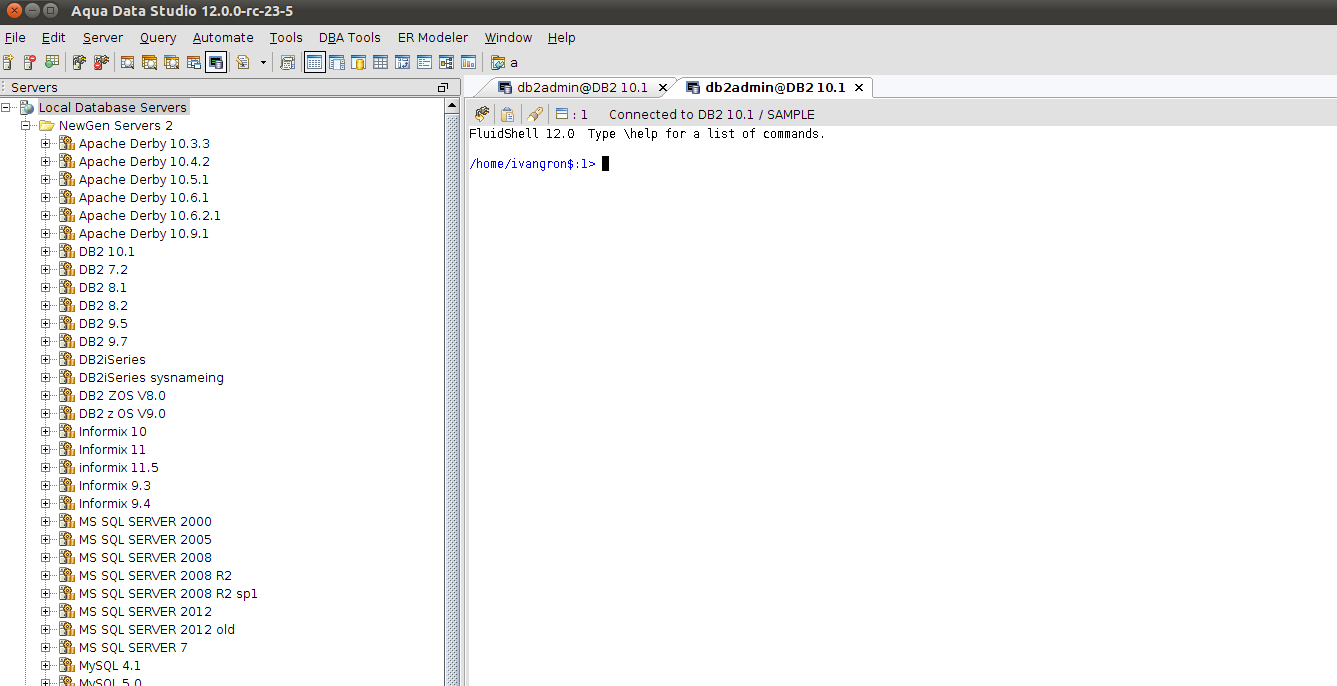Click the Register Server toolbar icon

point(8,62)
